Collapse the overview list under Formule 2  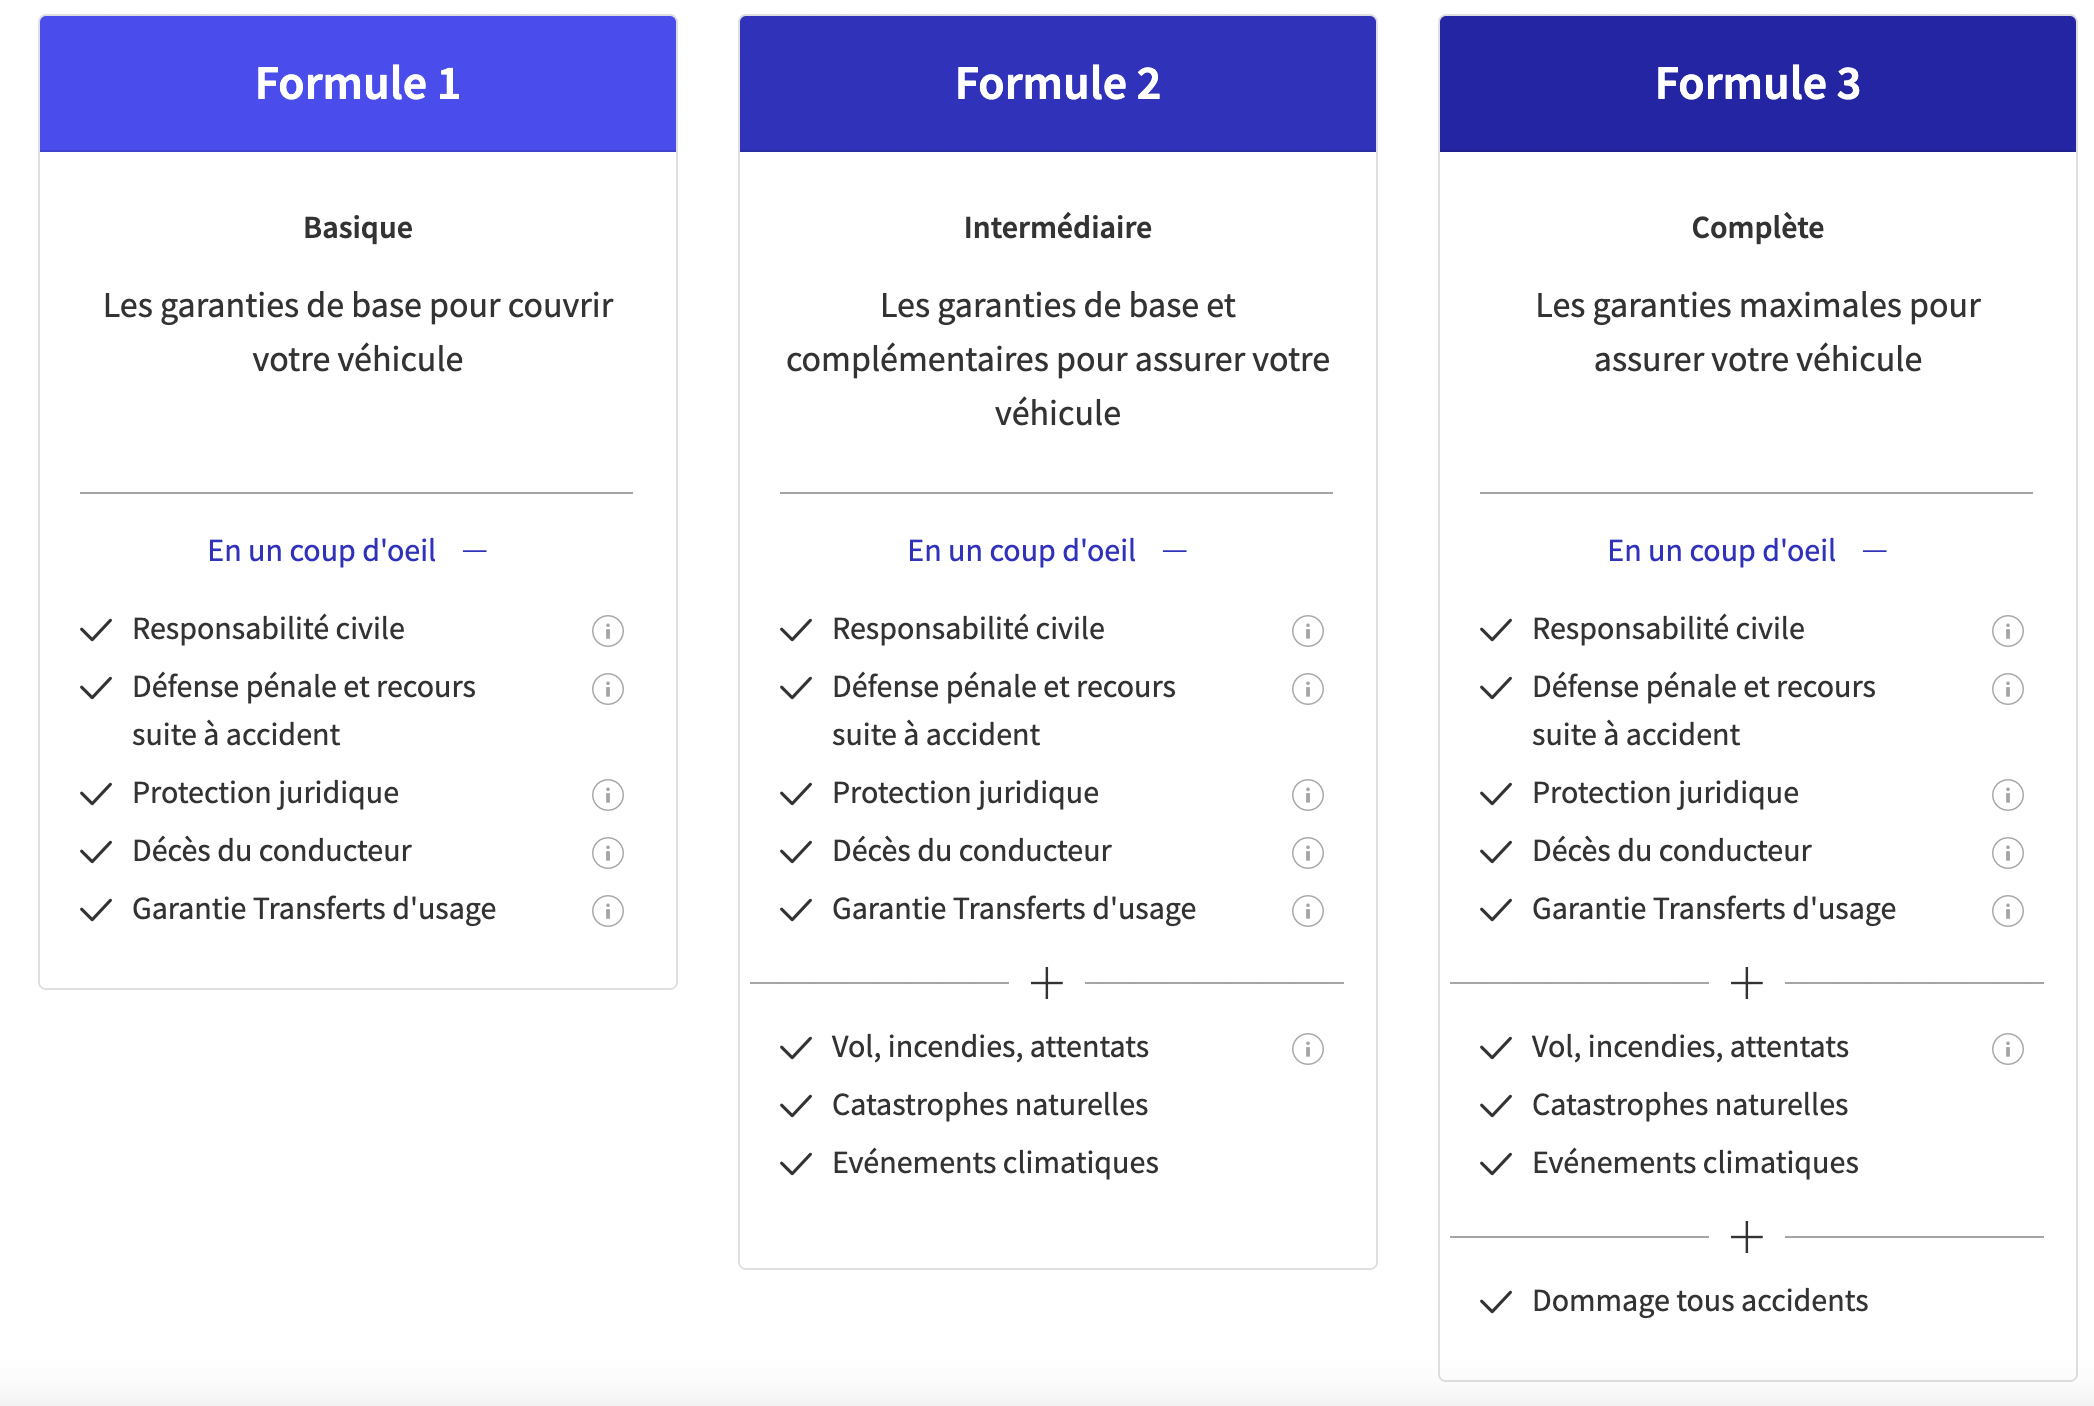point(1176,549)
